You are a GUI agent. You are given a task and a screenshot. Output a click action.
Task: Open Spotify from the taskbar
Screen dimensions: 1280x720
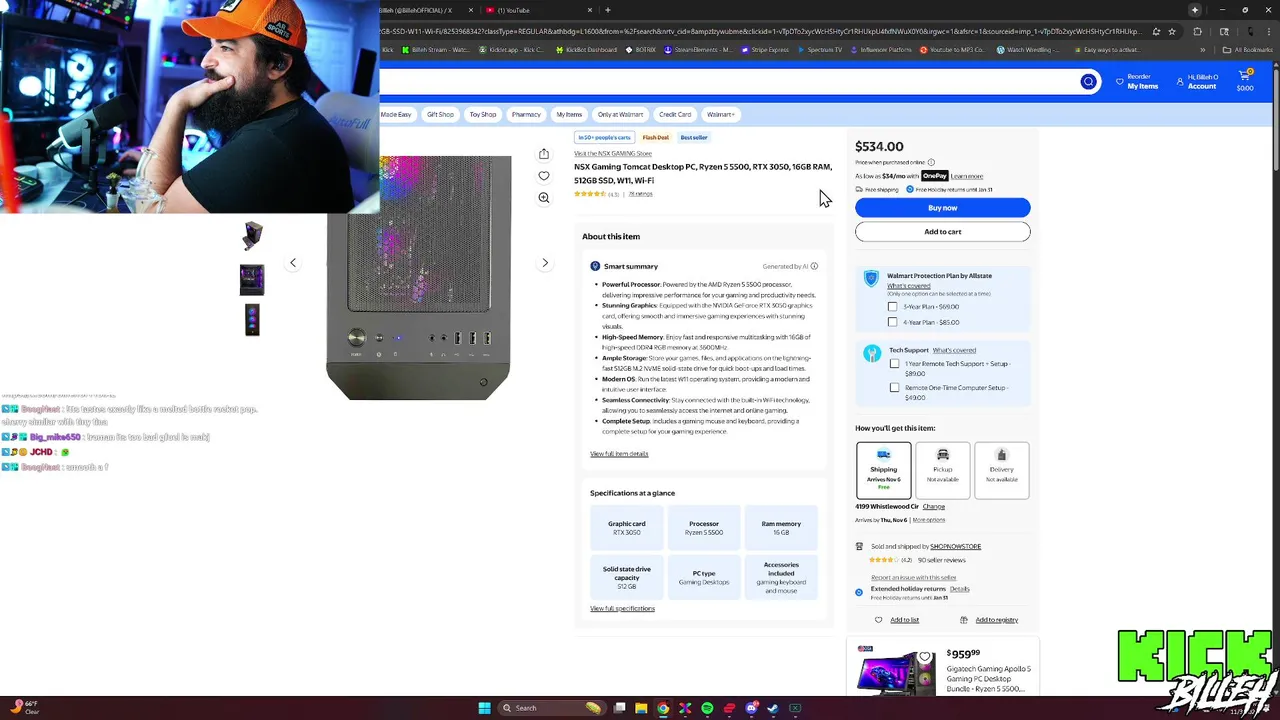pos(707,708)
